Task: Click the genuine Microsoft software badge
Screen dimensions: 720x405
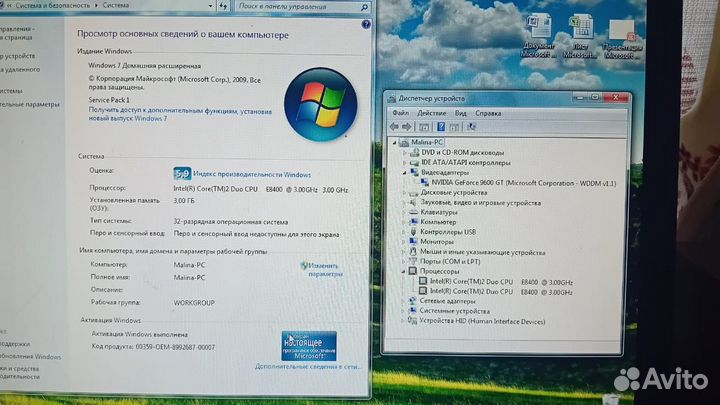Action: (308, 345)
